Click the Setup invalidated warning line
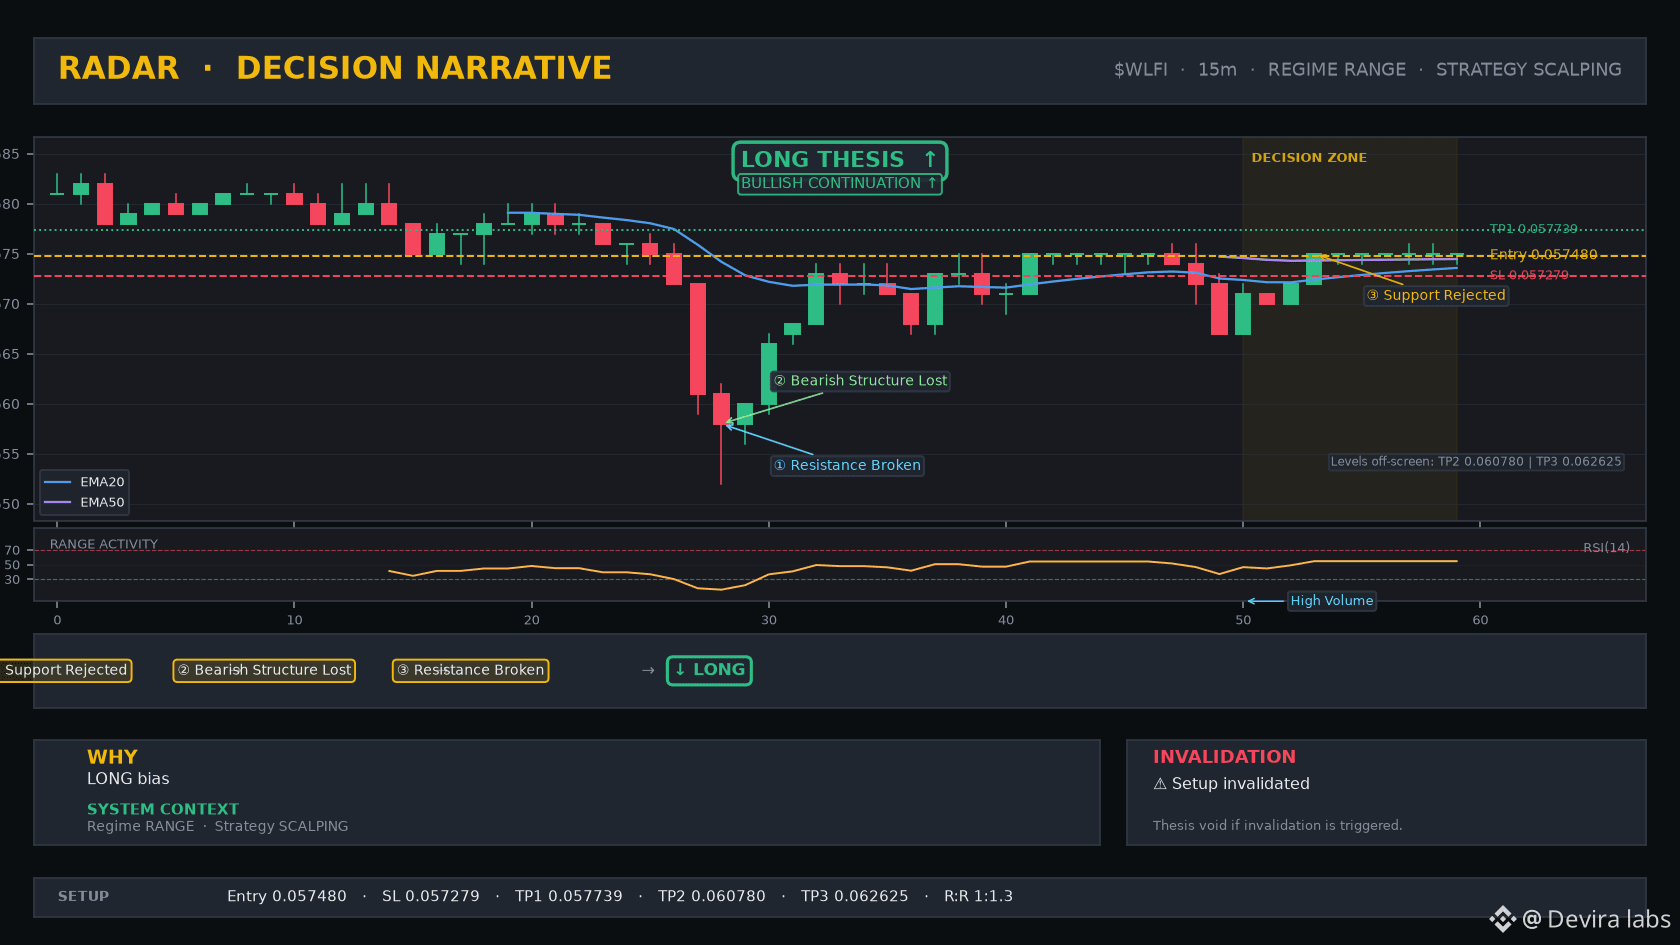1680x945 pixels. point(1231,784)
